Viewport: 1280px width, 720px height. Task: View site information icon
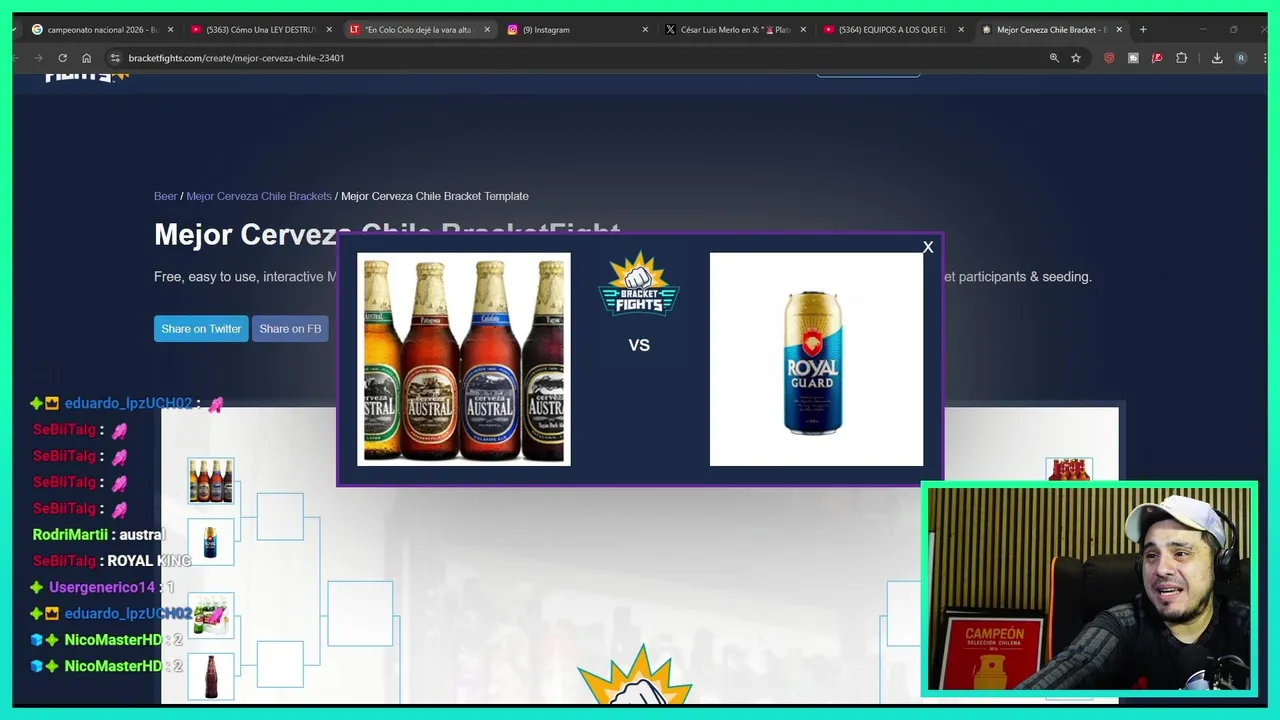tap(115, 58)
